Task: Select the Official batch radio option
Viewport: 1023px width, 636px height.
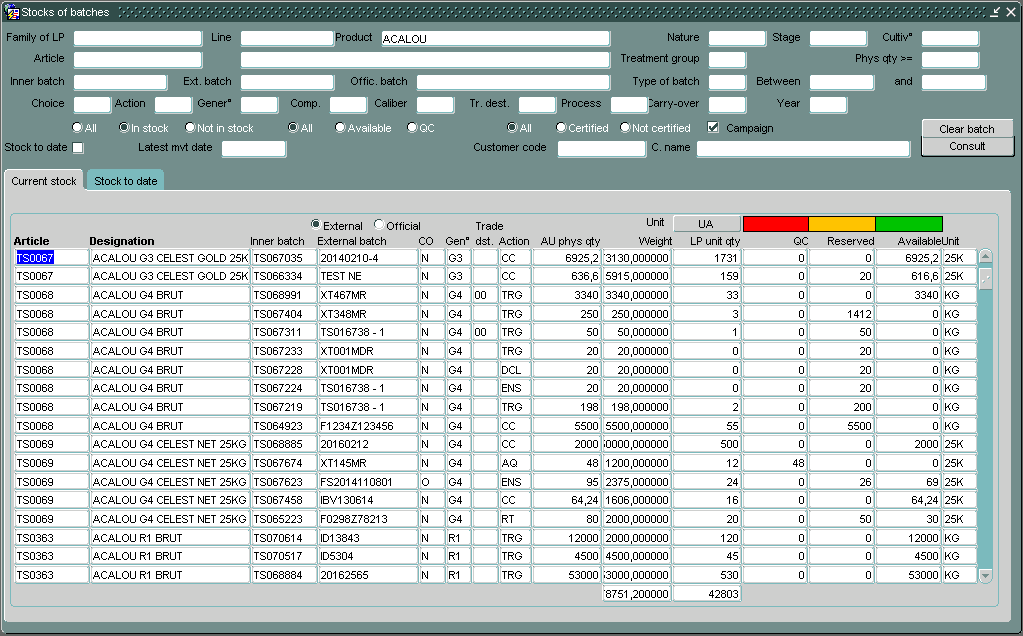Action: [x=379, y=224]
